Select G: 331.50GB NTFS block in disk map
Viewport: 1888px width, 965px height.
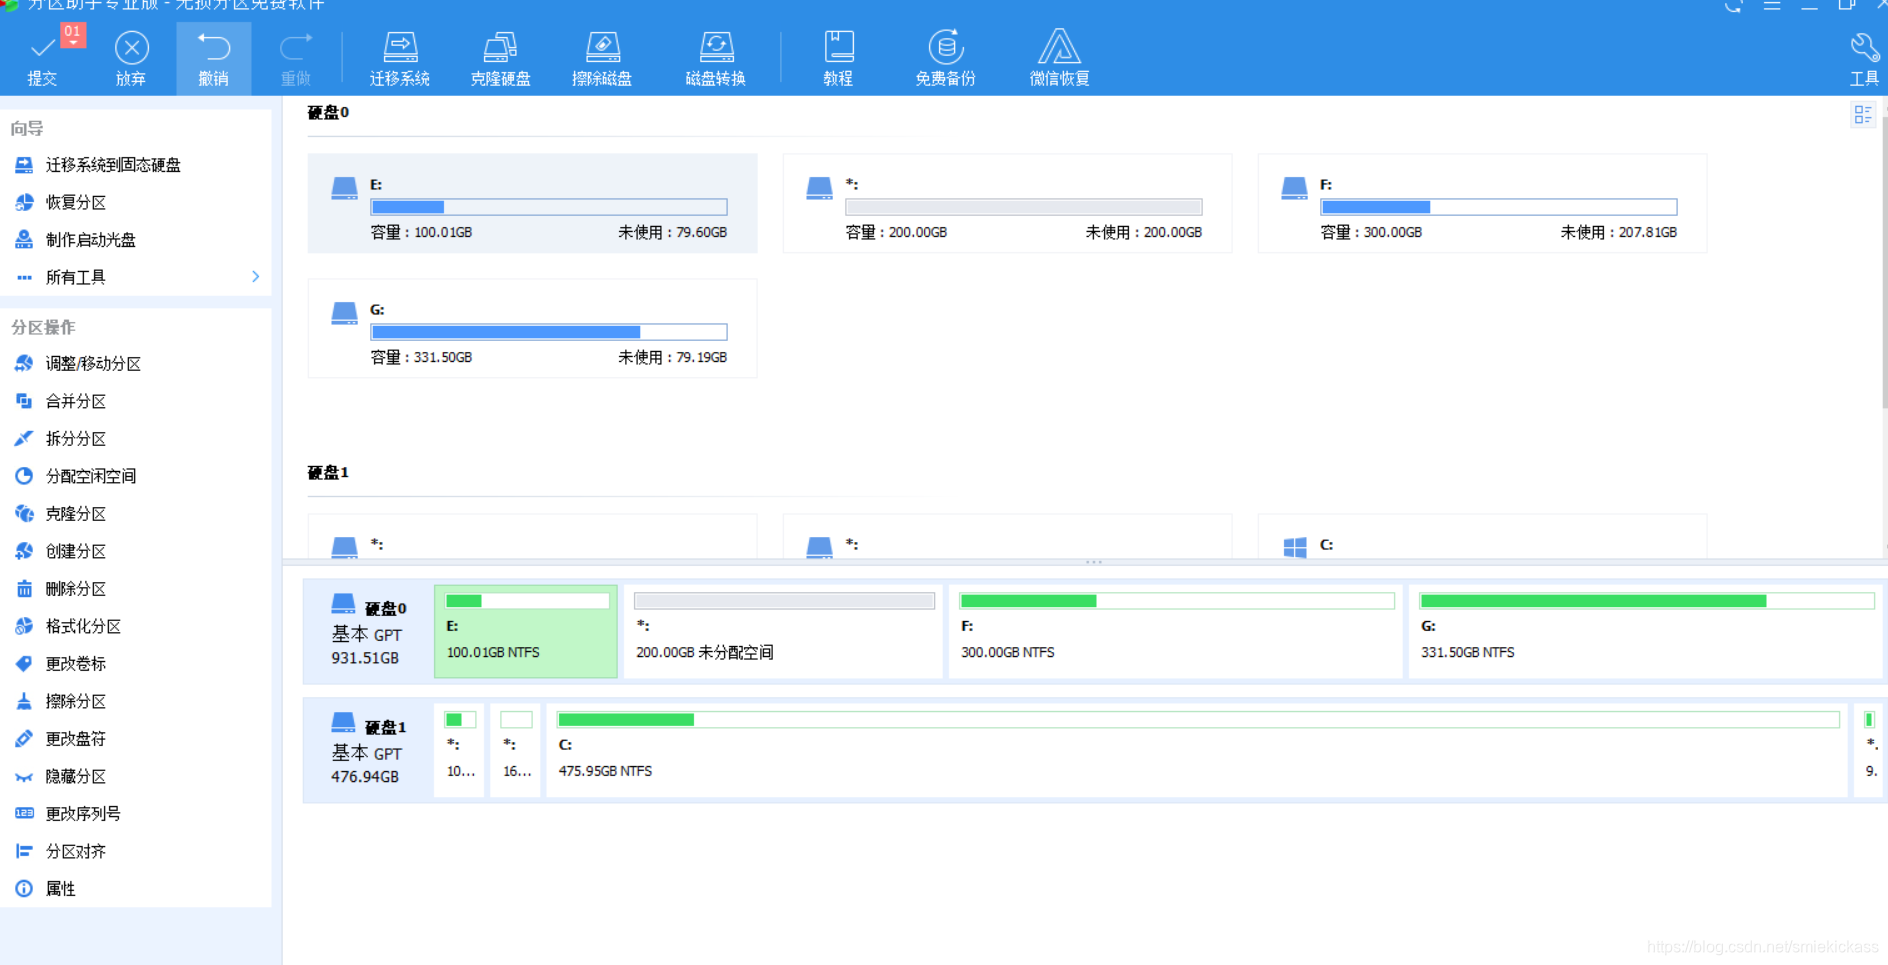(x=1646, y=632)
